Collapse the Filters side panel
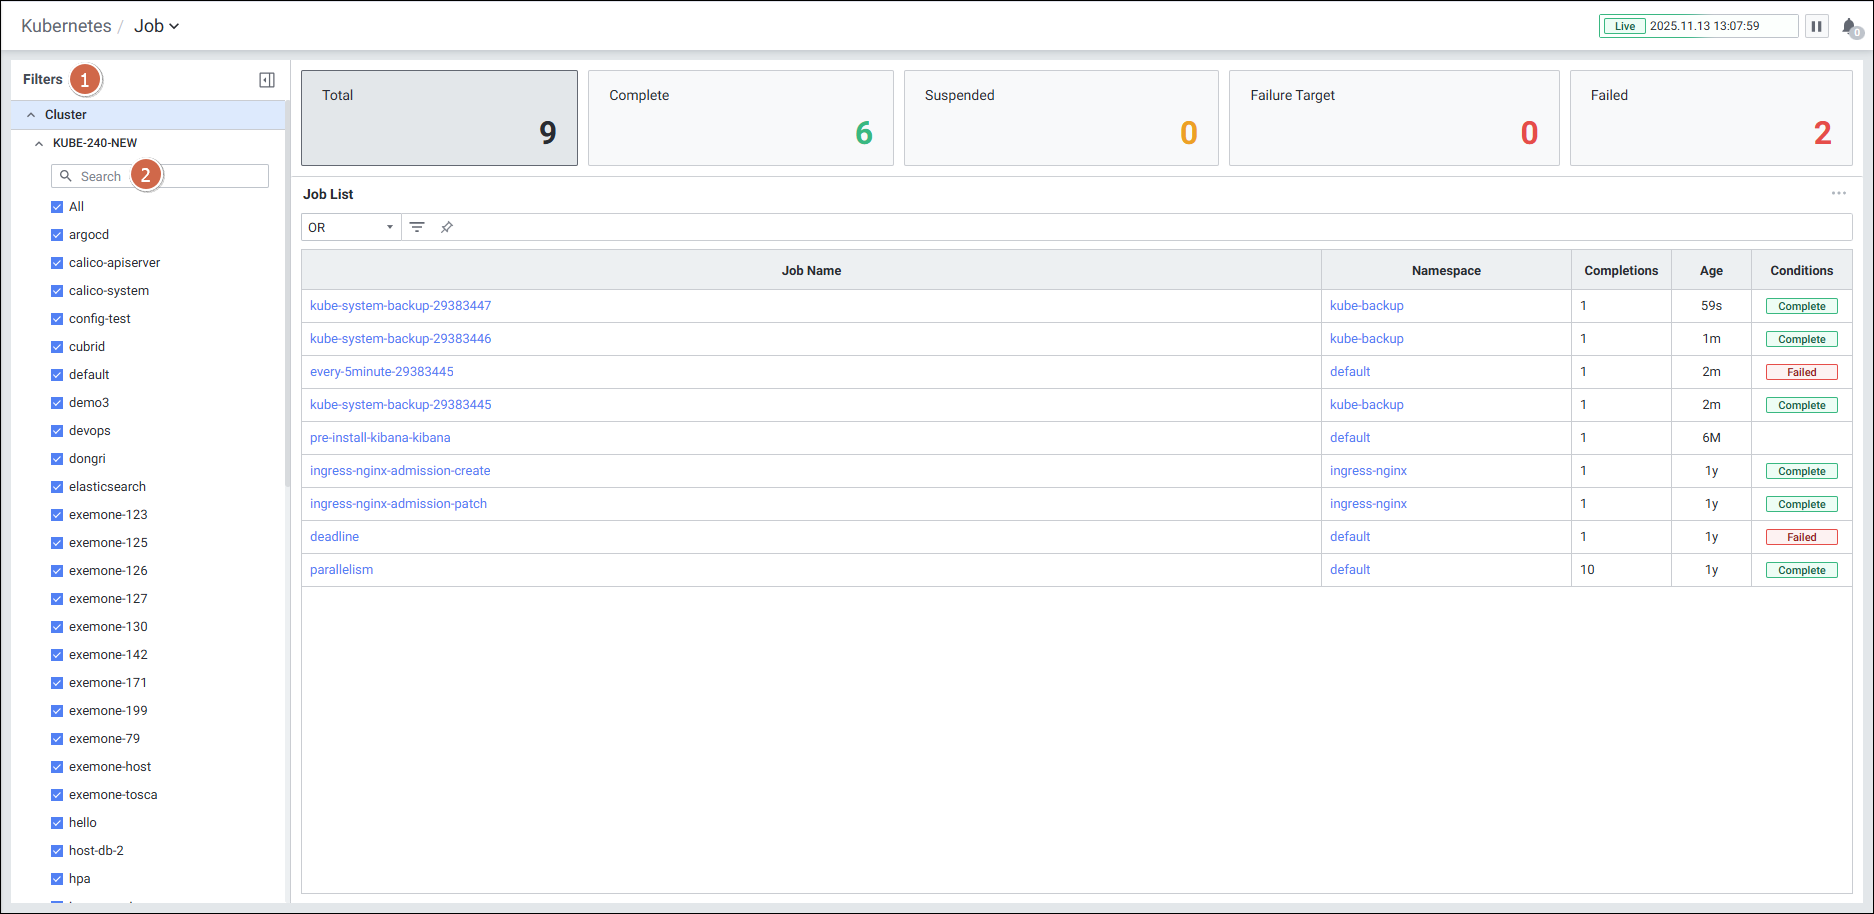The image size is (1874, 914). pos(267,80)
